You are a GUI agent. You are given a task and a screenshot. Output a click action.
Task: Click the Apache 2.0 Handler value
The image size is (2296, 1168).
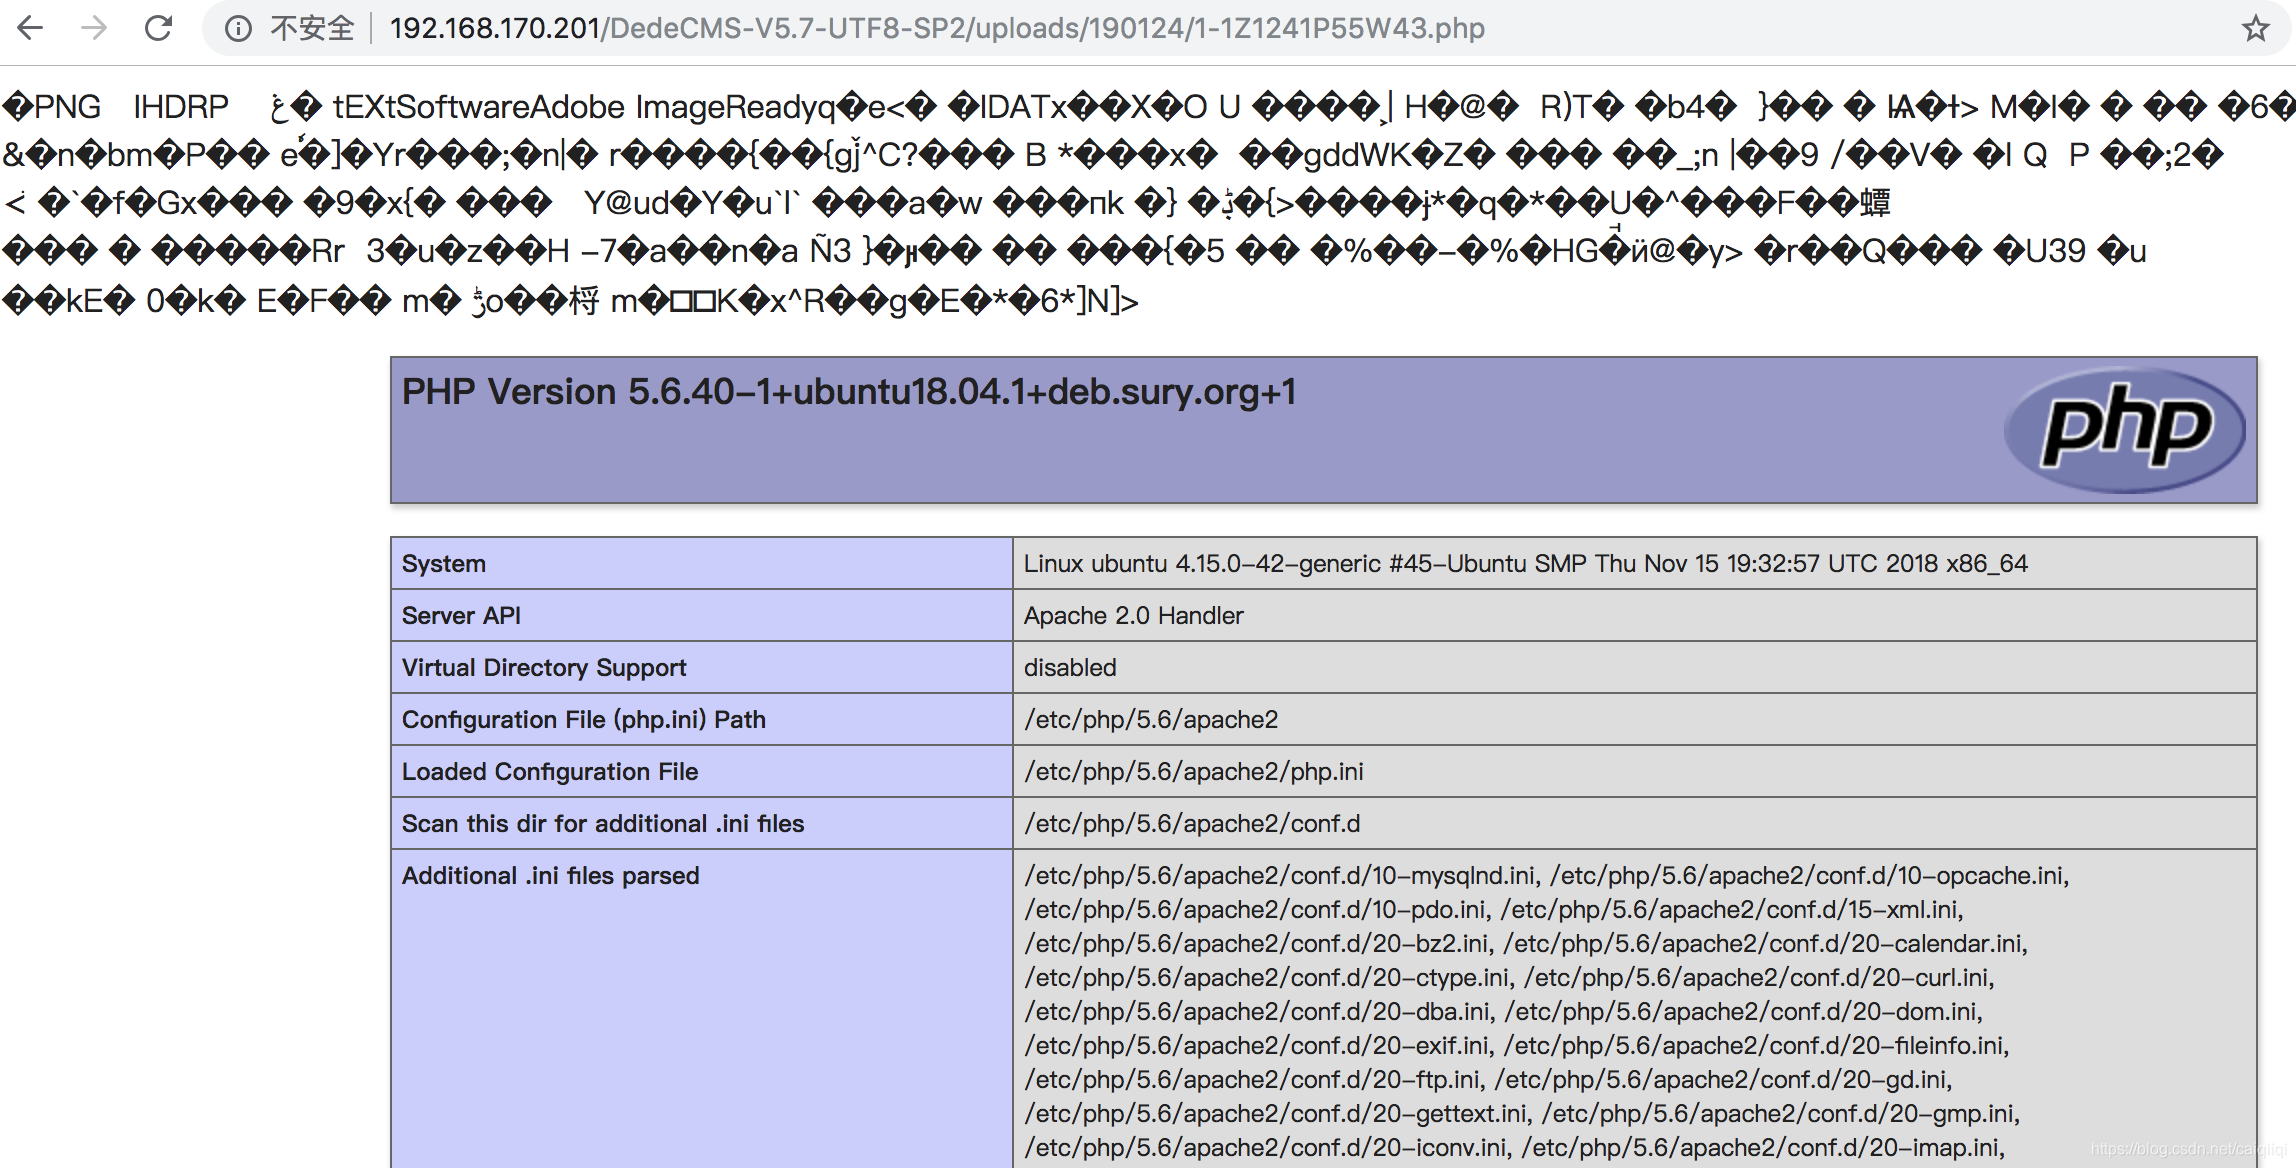pyautogui.click(x=1133, y=616)
